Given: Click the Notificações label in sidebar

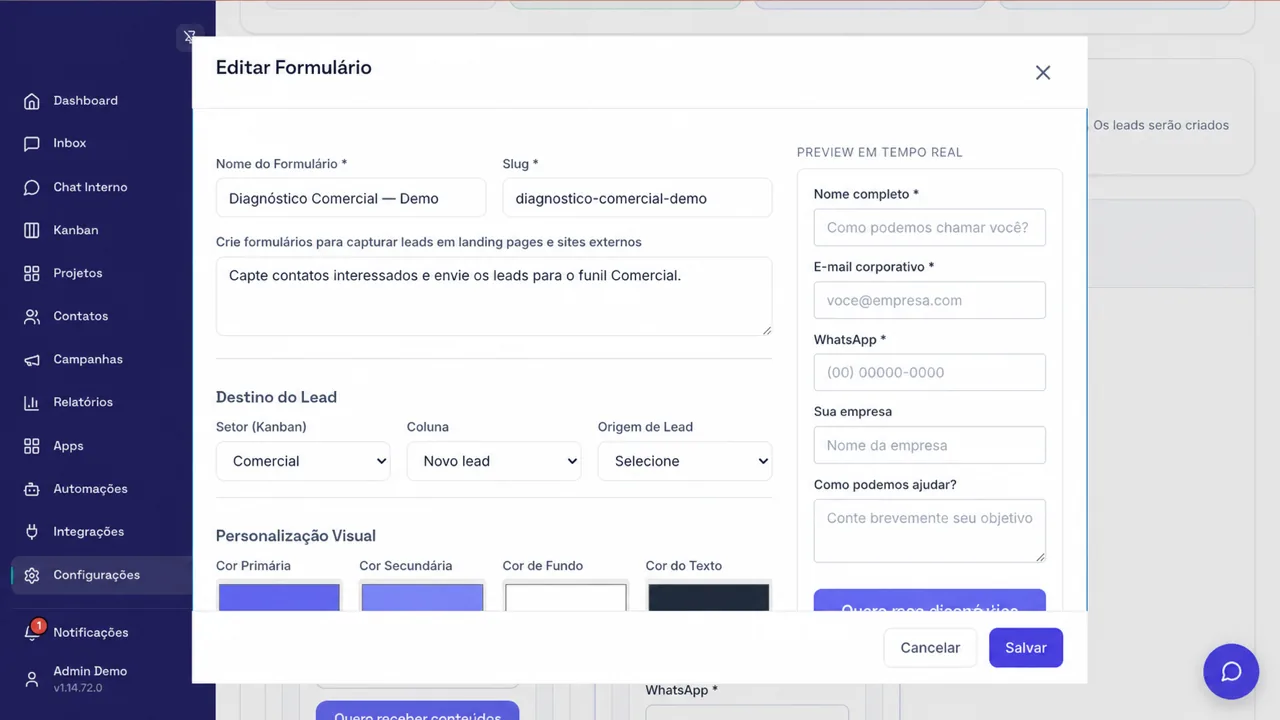Looking at the screenshot, I should pos(91,633).
